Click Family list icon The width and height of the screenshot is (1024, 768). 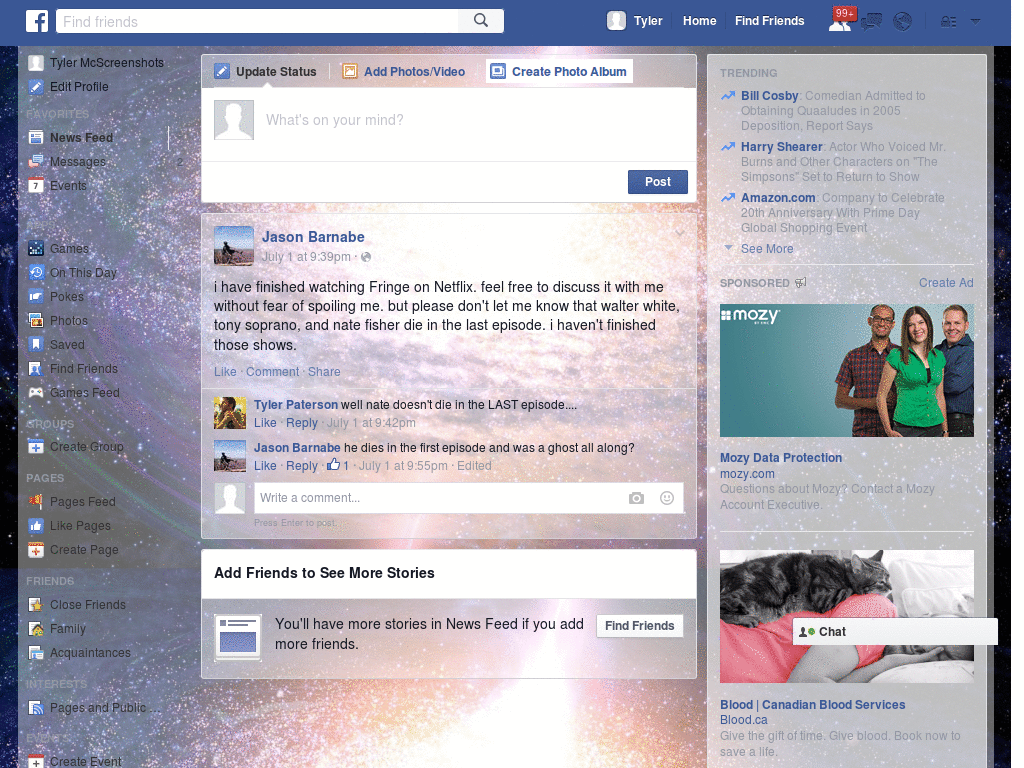36,629
